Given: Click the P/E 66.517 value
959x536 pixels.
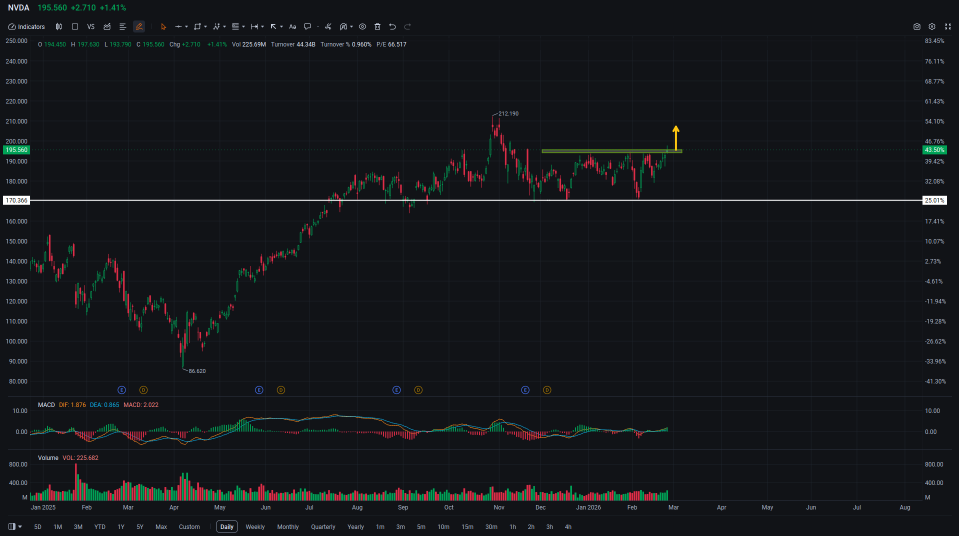Looking at the screenshot, I should coord(391,45).
